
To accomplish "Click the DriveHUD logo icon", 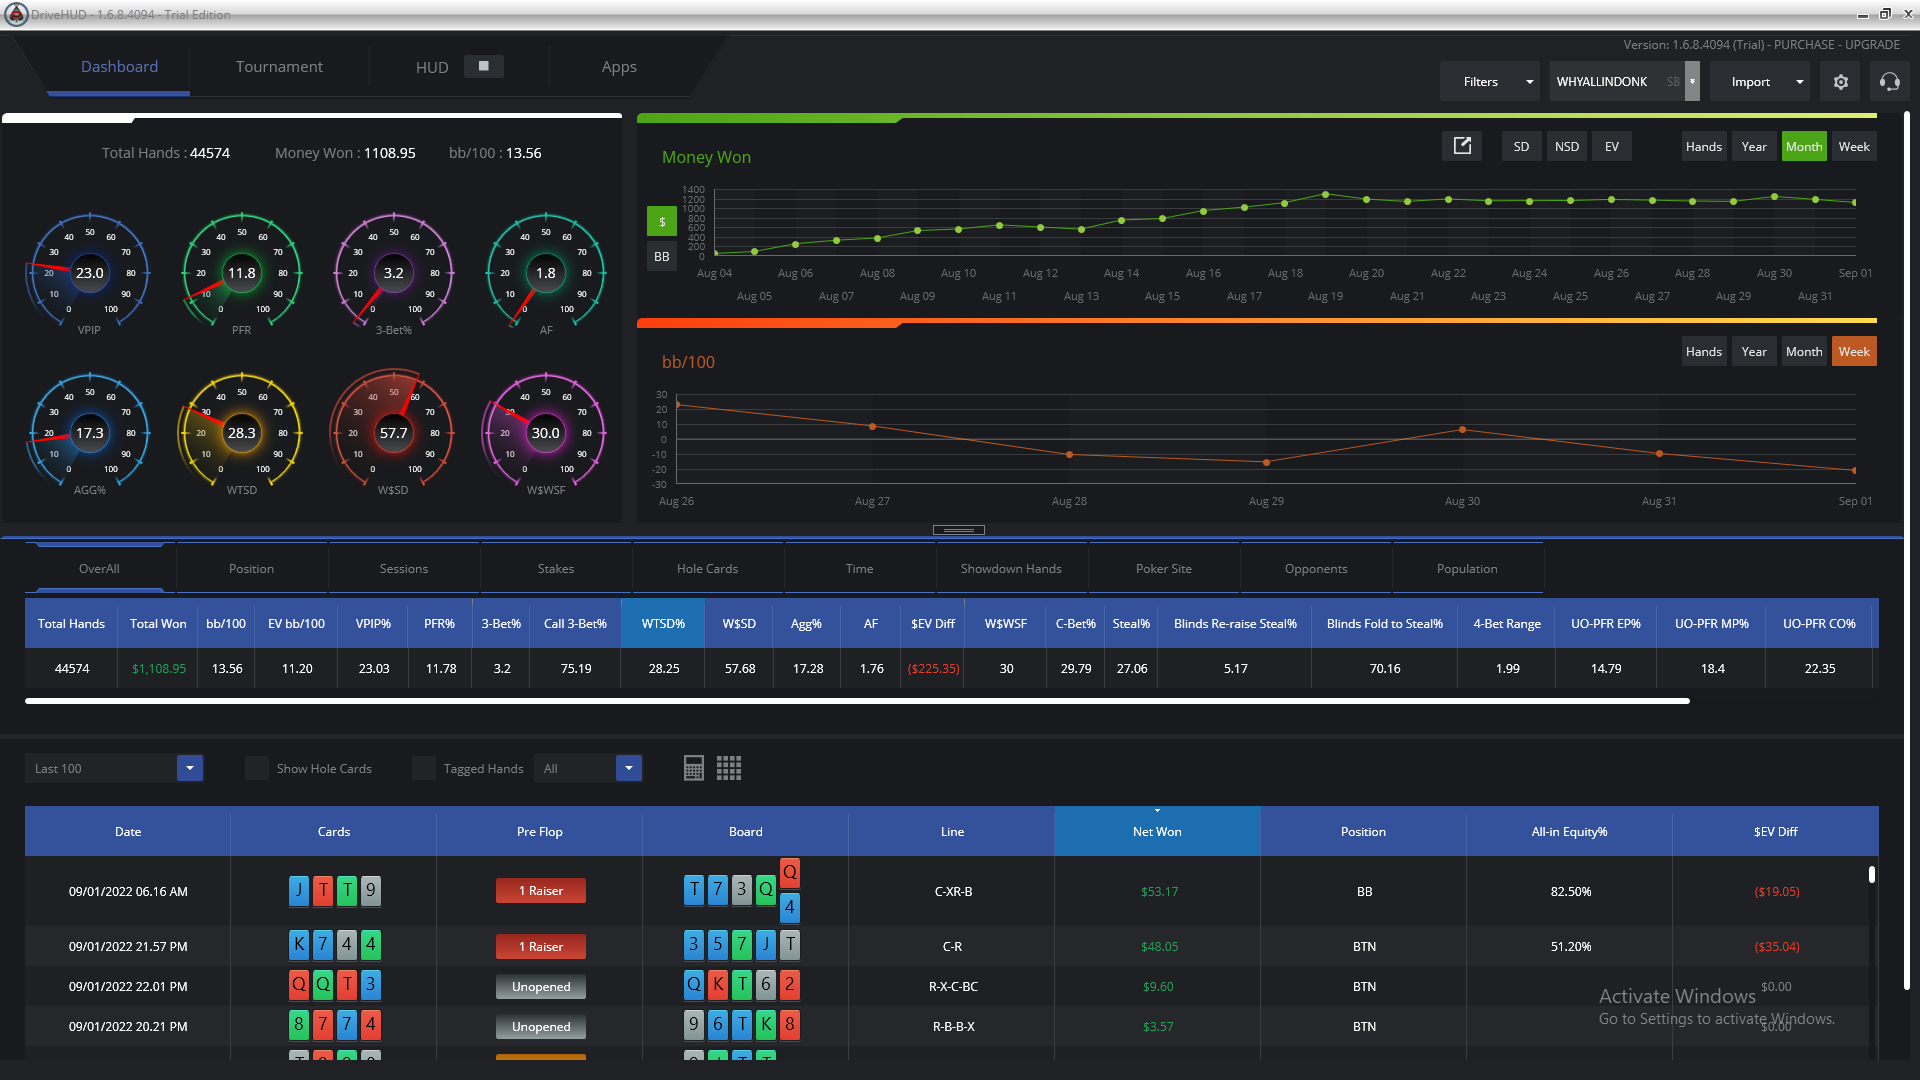I will tap(15, 14).
